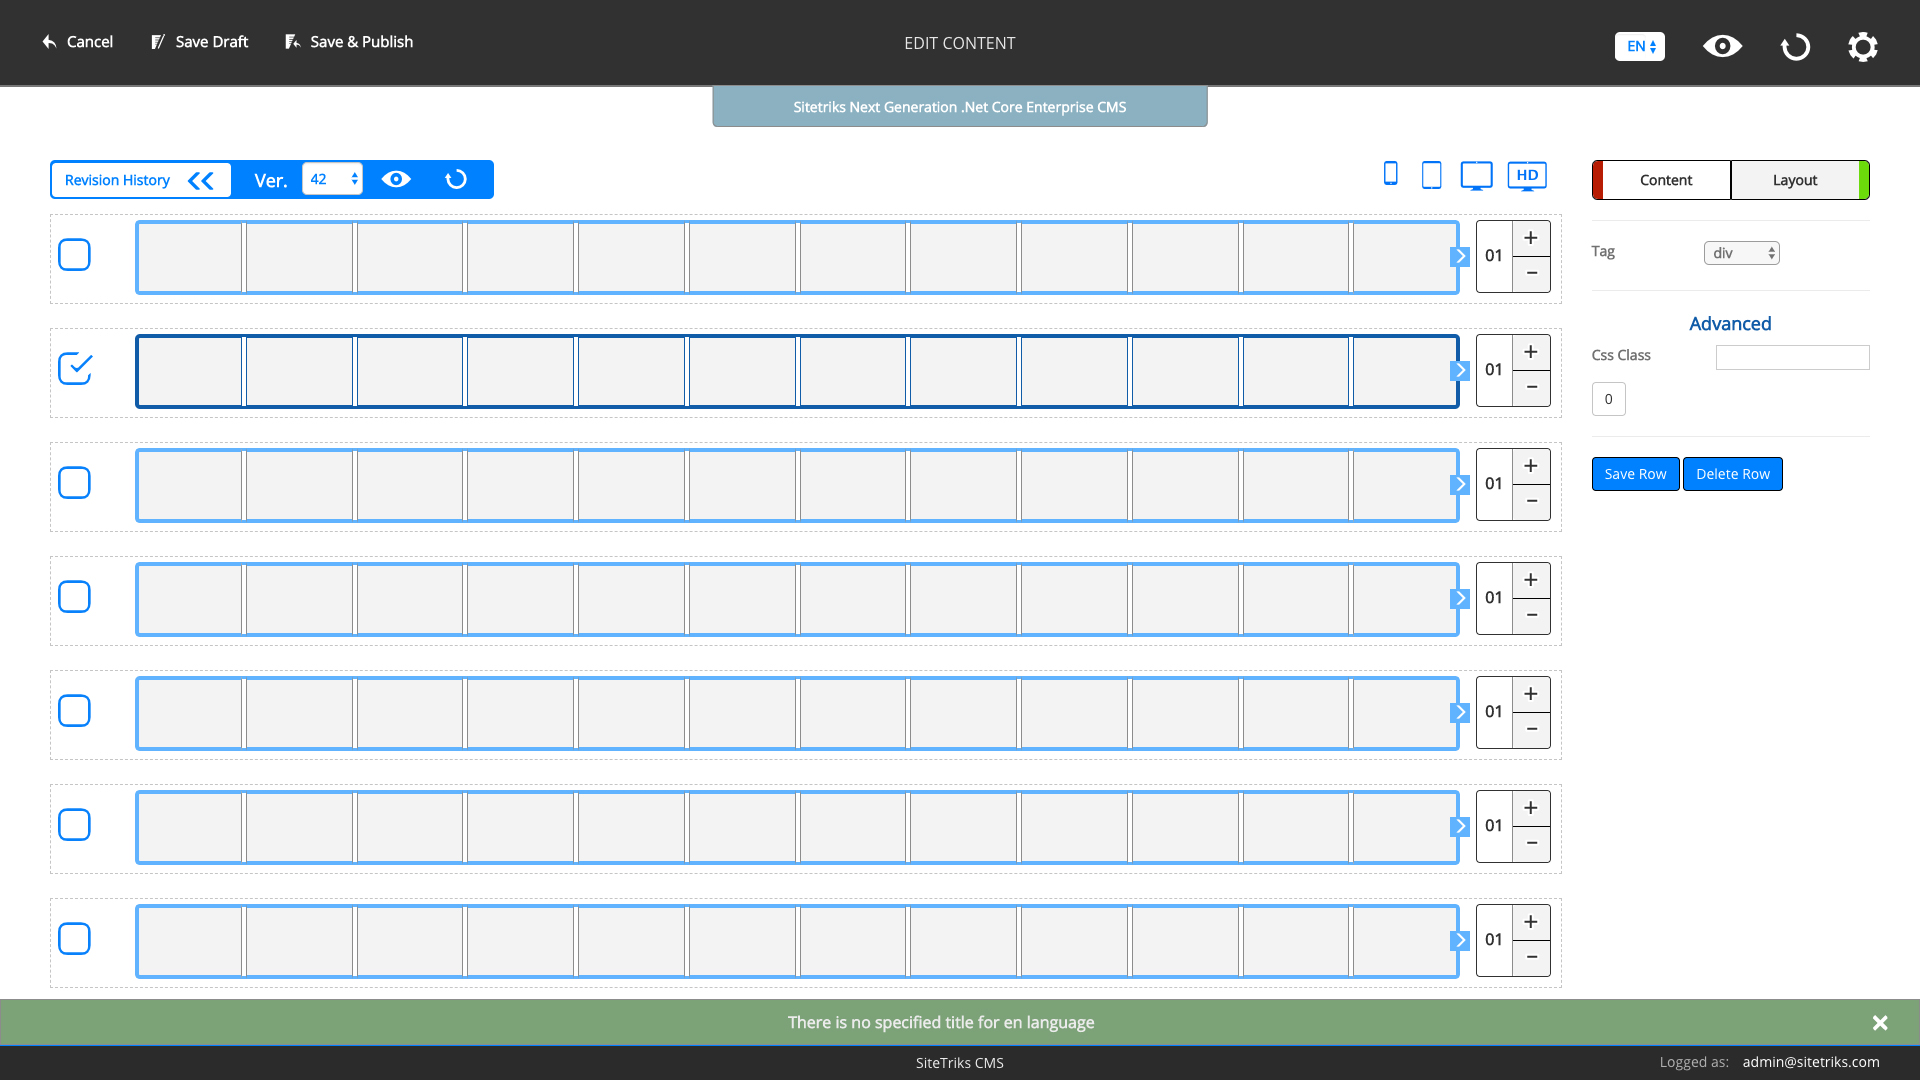Check the first row checkbox
The image size is (1920, 1080).
pyautogui.click(x=75, y=255)
